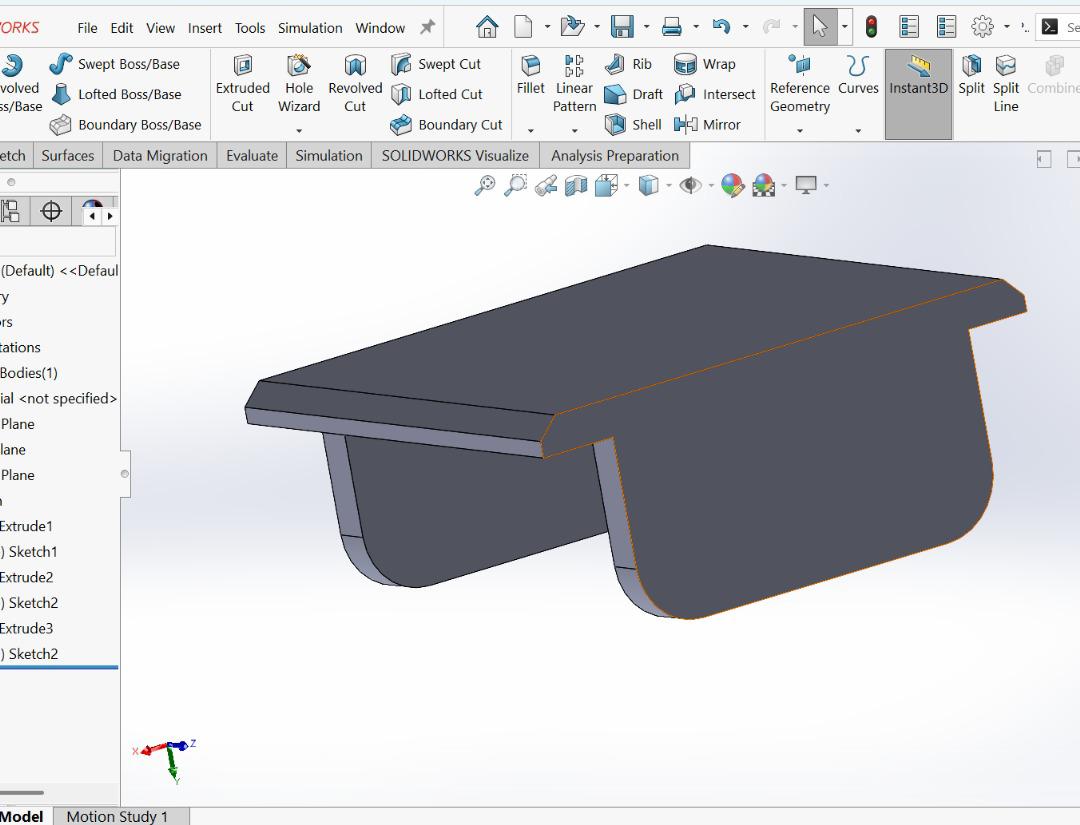
Task: Undo the last action
Action: point(721,28)
